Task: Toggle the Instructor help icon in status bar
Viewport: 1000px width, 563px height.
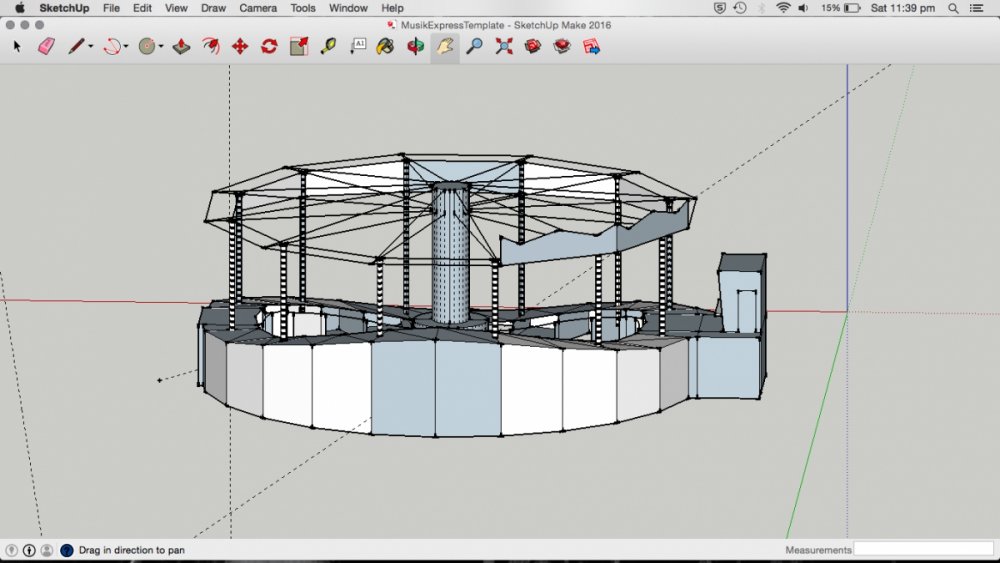Action: pos(67,550)
